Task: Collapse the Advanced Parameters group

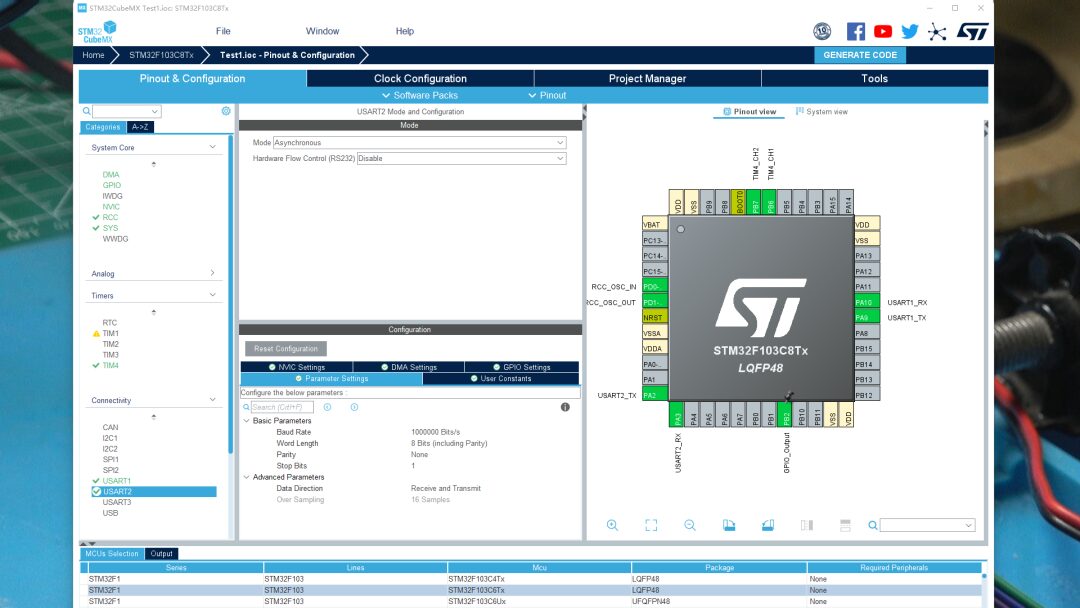Action: pos(247,477)
